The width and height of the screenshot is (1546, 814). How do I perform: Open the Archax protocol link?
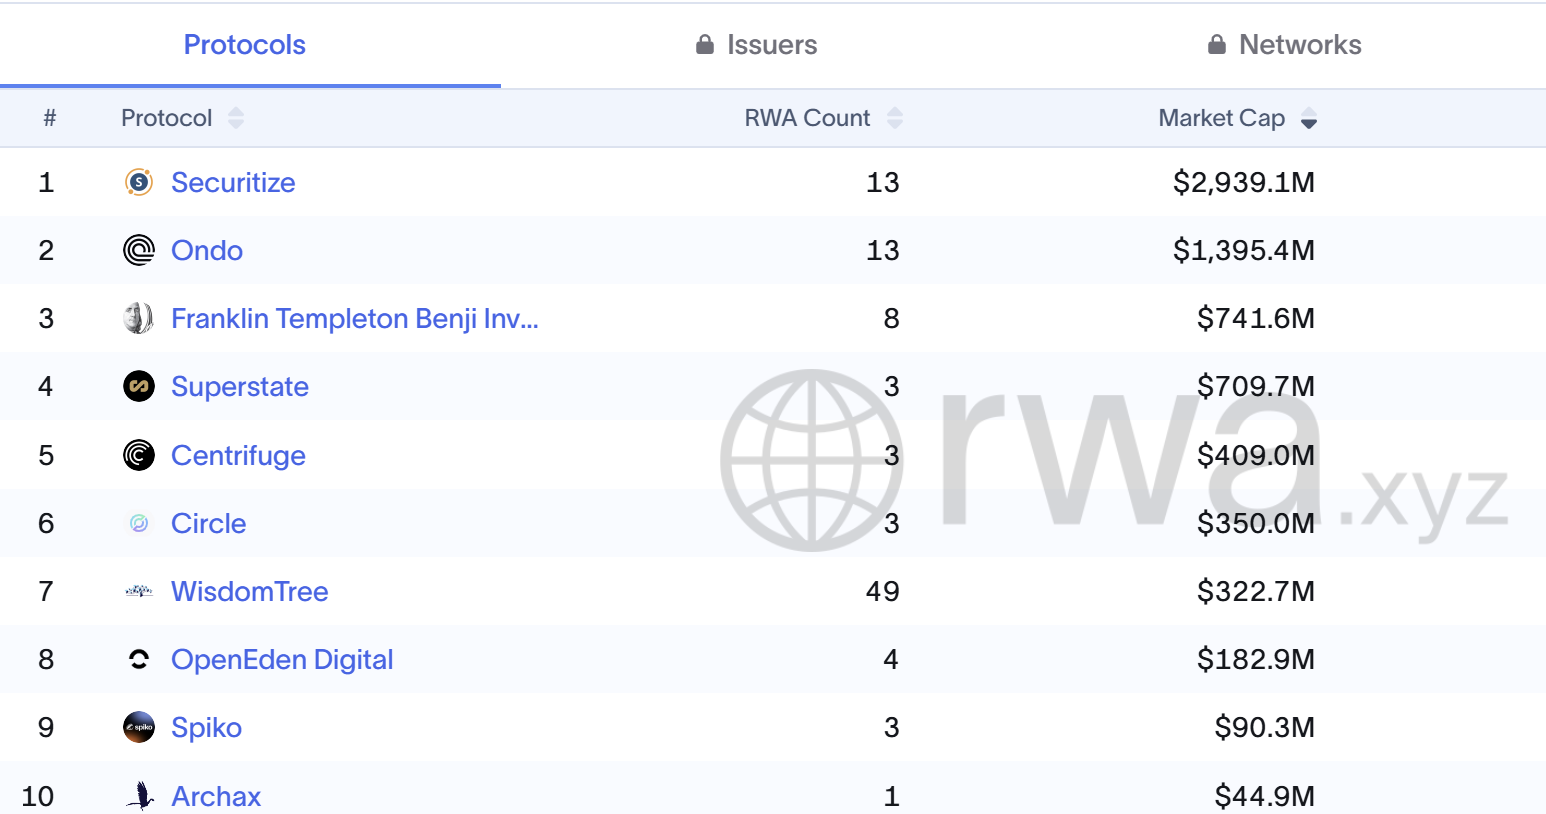point(216,796)
